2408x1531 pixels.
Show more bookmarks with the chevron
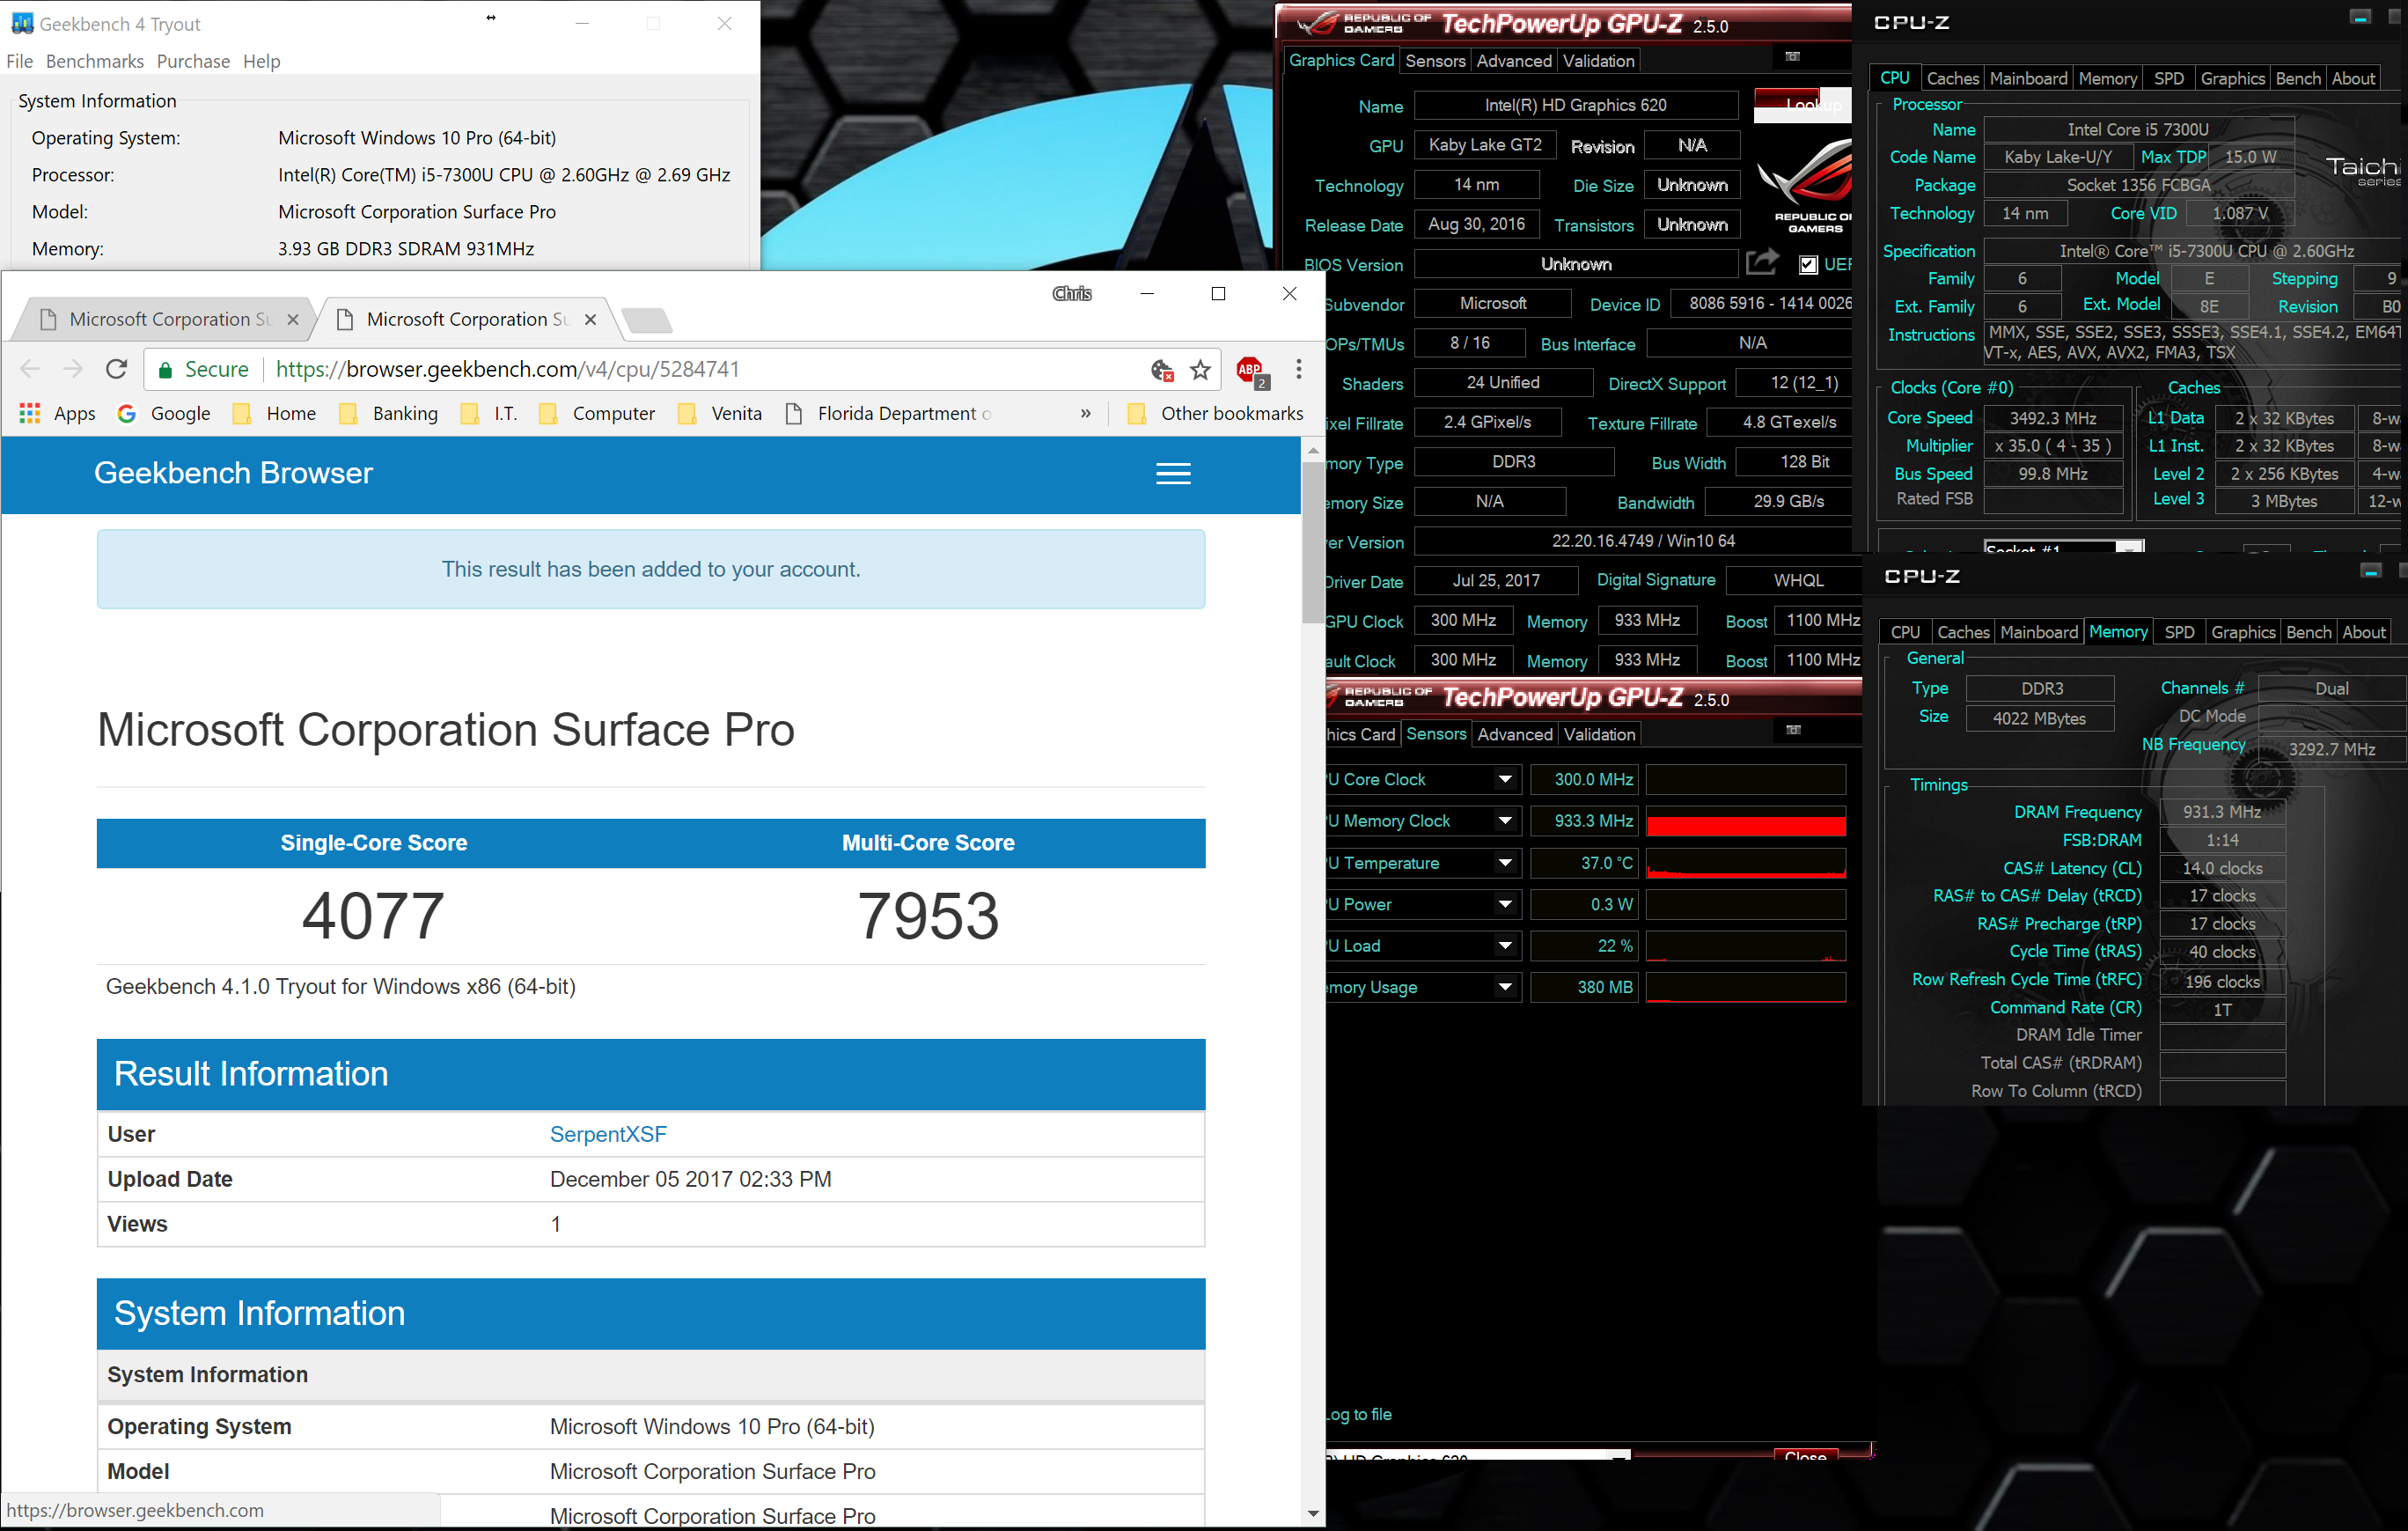coord(1085,413)
